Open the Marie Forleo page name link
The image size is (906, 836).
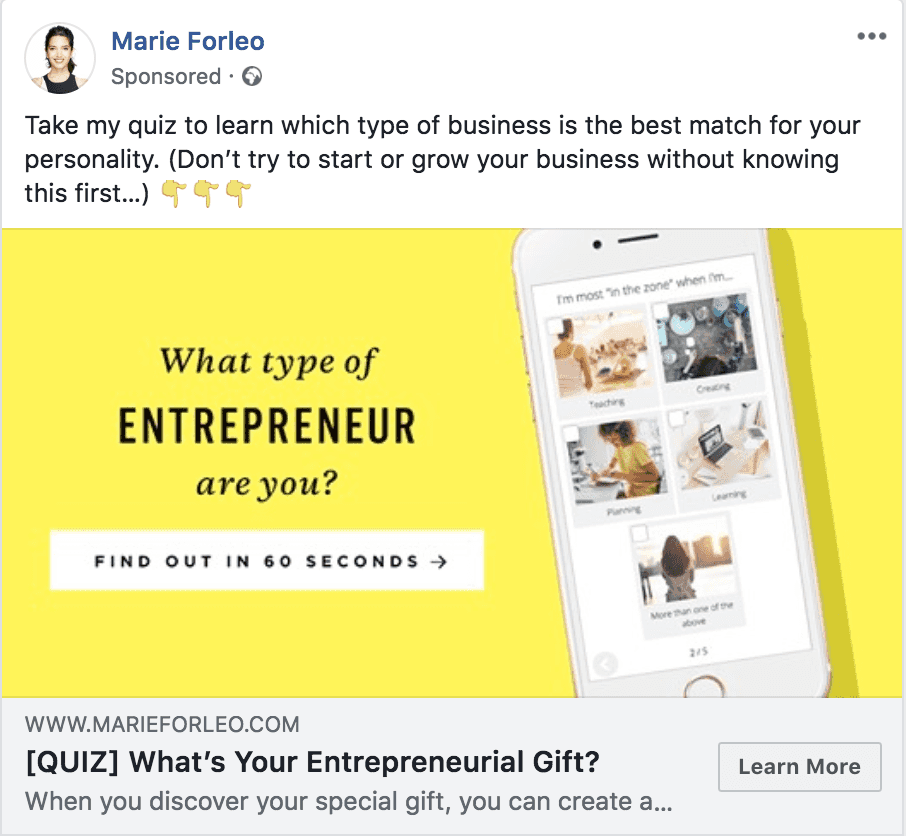tap(188, 41)
